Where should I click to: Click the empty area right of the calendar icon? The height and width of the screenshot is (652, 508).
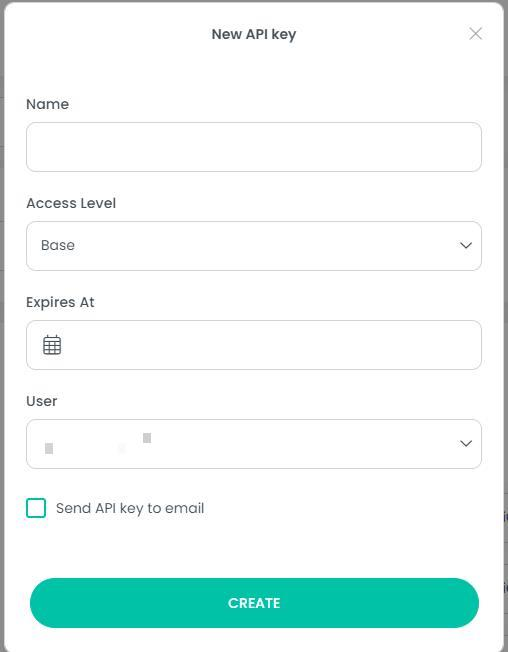pyautogui.click(x=270, y=345)
